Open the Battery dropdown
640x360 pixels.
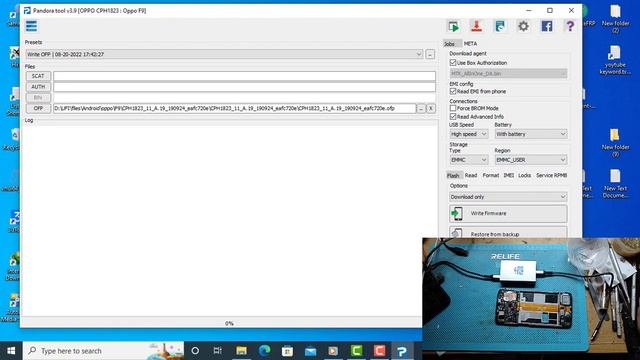coord(531,134)
